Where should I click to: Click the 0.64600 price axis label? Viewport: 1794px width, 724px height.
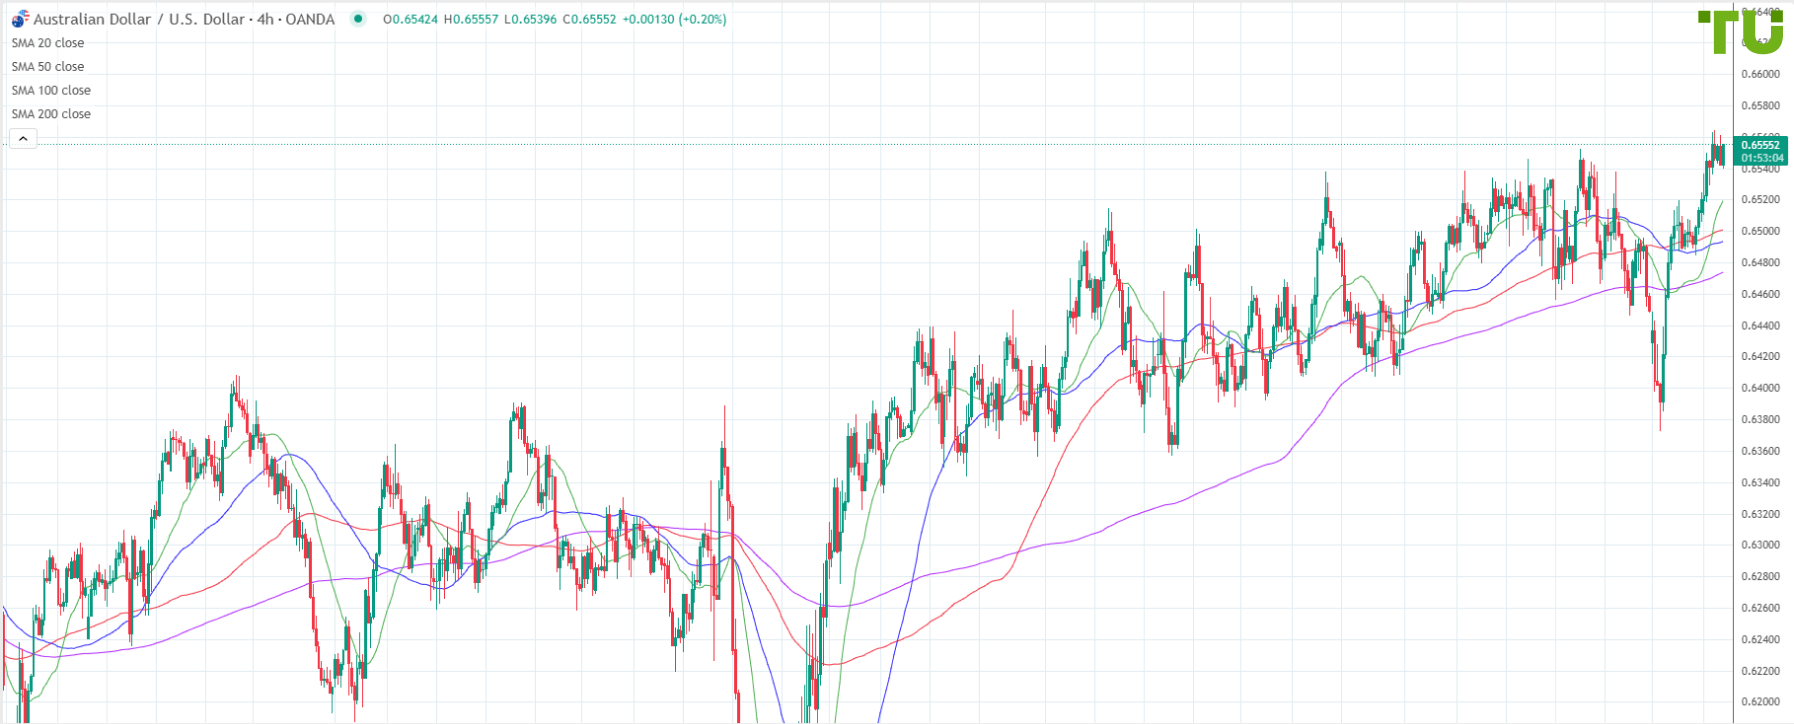click(1761, 294)
